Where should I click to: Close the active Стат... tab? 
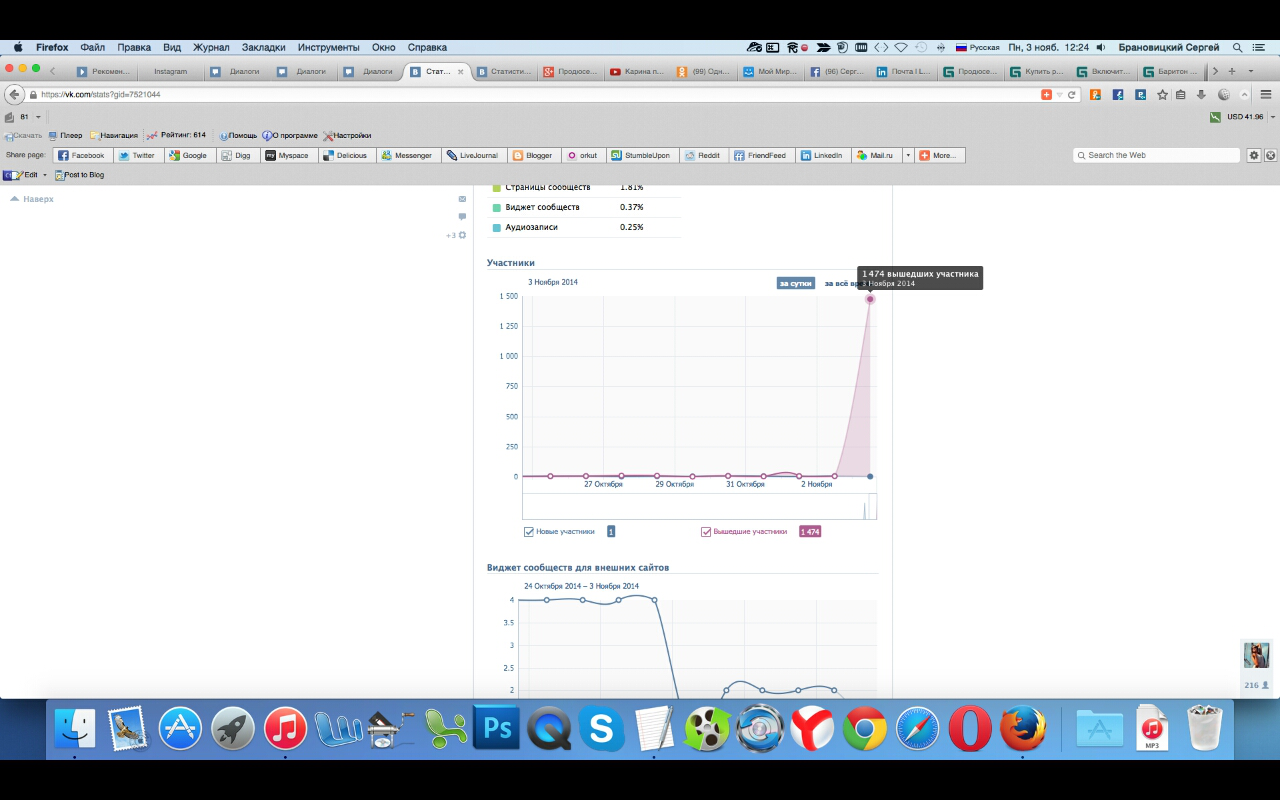click(459, 71)
